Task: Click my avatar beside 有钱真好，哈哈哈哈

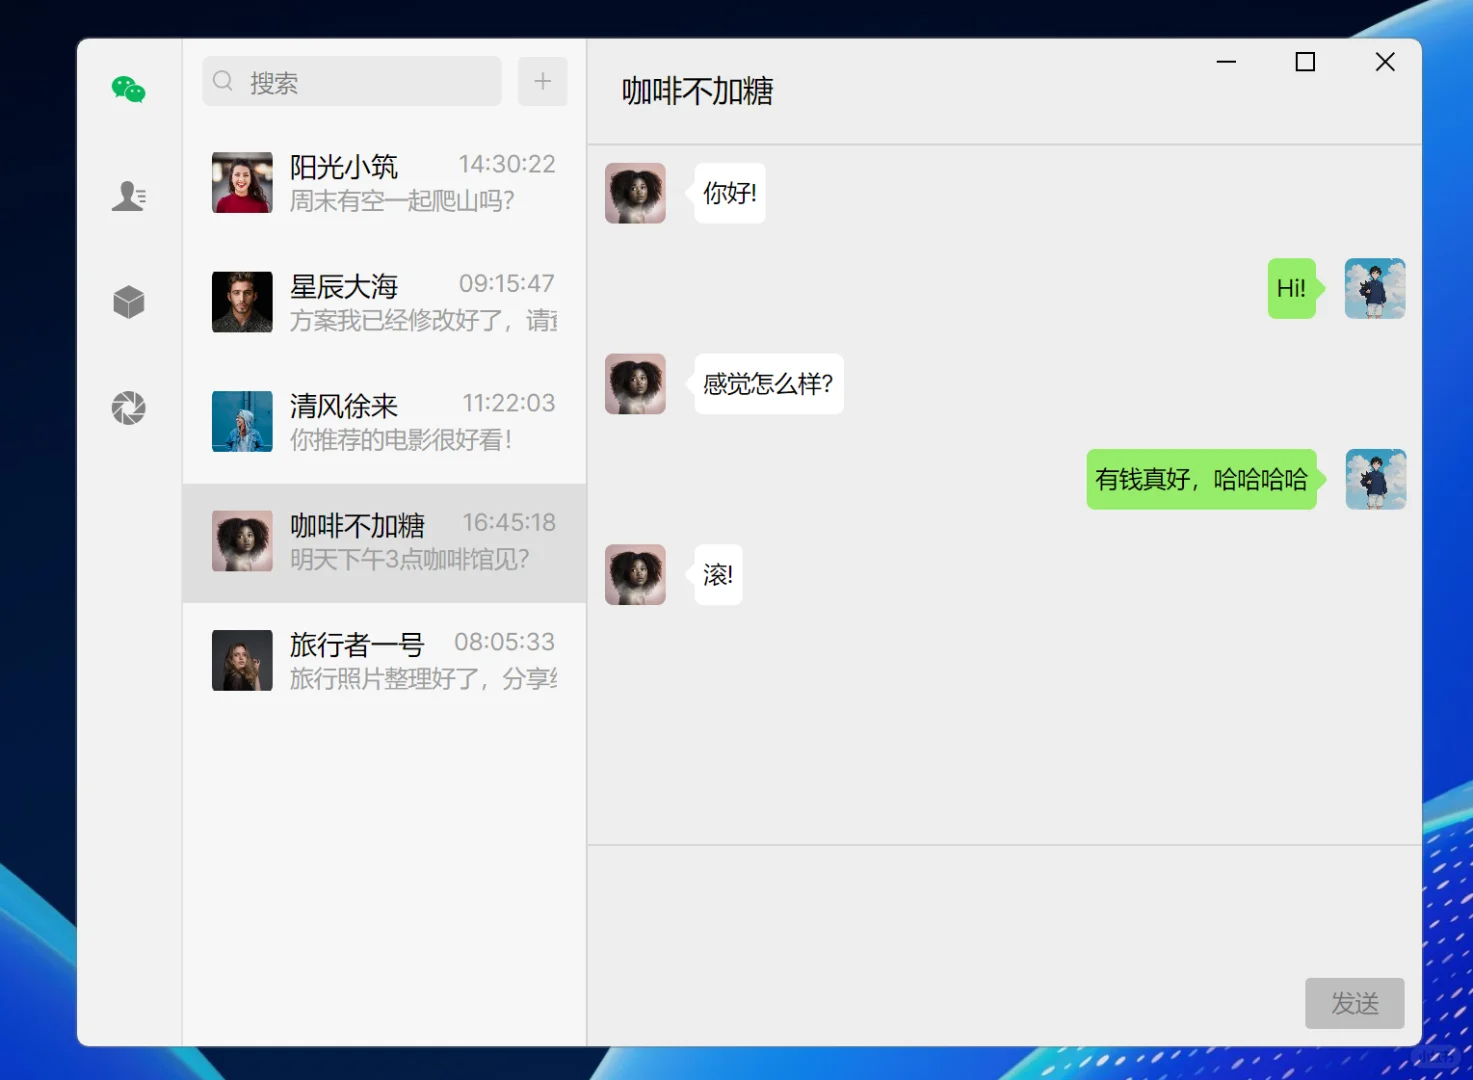Action: coord(1375,479)
